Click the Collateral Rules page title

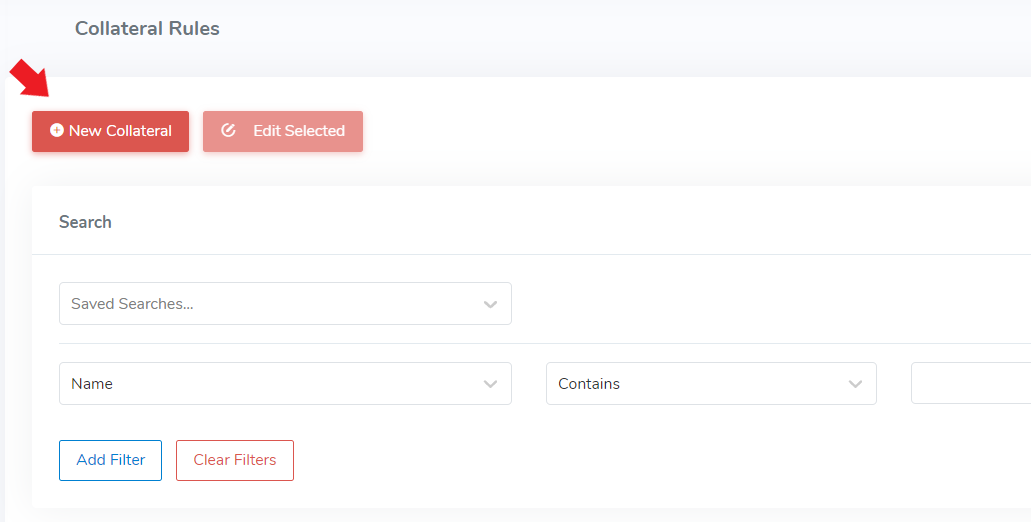click(x=147, y=28)
